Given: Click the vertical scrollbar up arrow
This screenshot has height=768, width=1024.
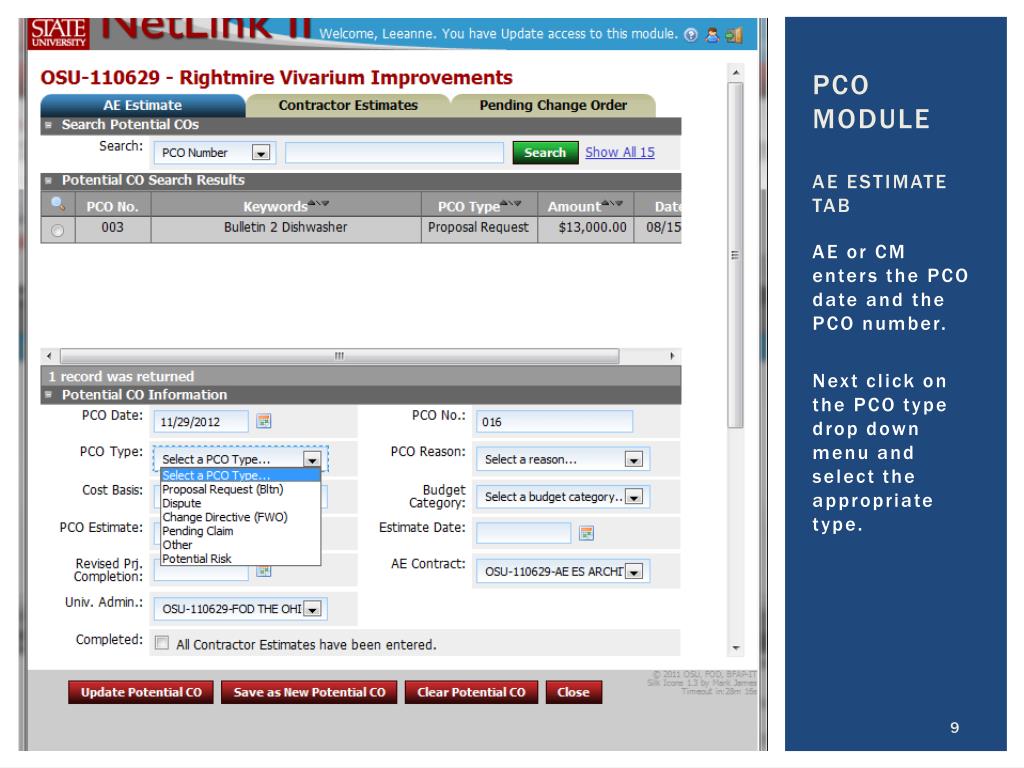Looking at the screenshot, I should point(735,72).
